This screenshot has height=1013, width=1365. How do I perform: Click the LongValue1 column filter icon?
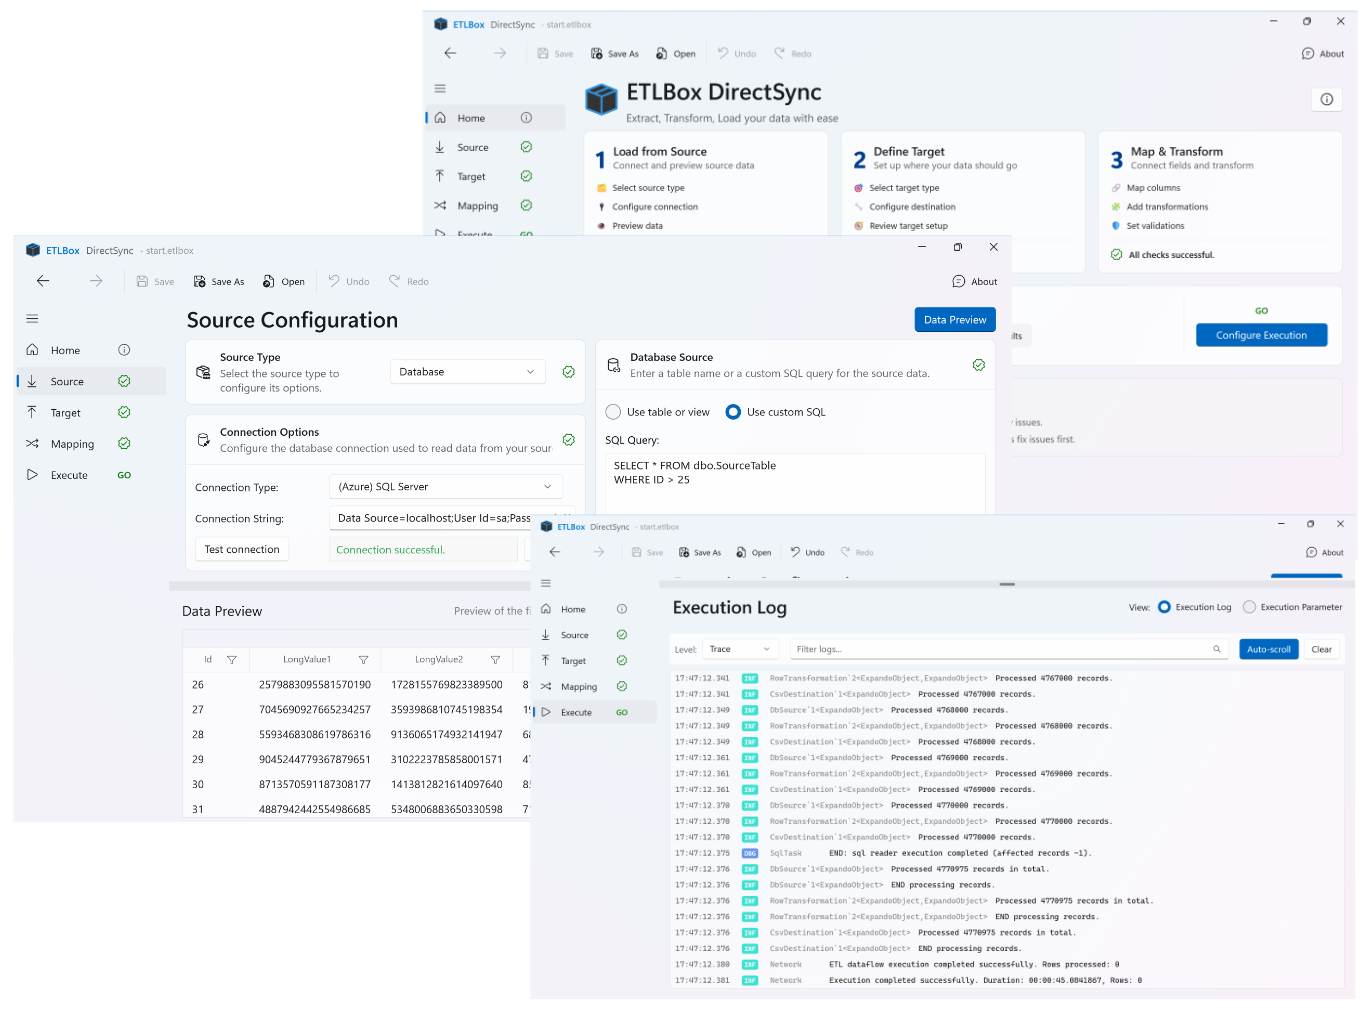coord(363,660)
